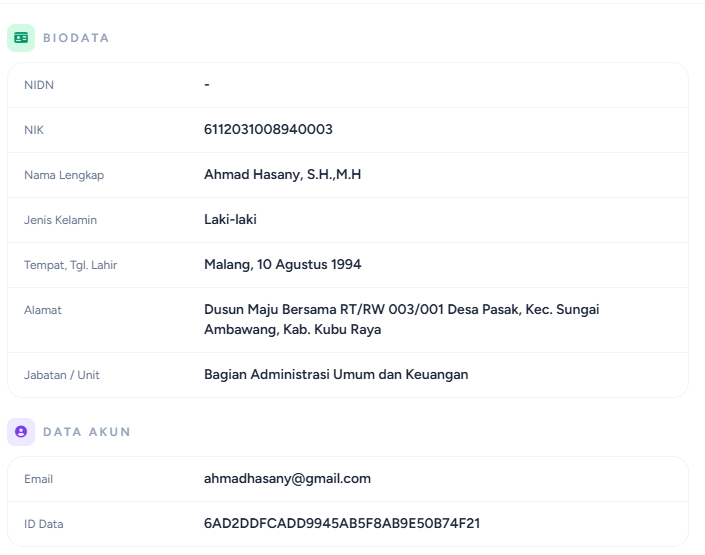Screen dimensions: 705x555
Task: Click the green Biodata ID card icon
Action: [21, 38]
